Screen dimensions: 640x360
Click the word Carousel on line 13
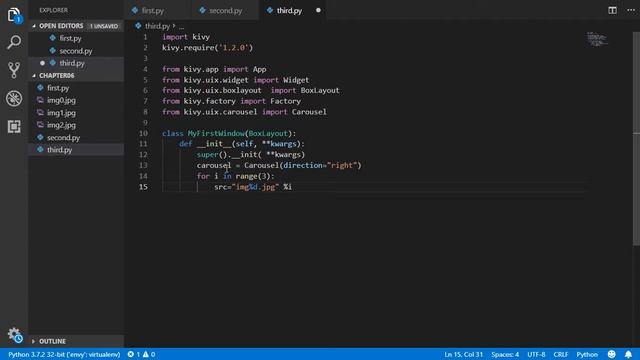point(261,165)
